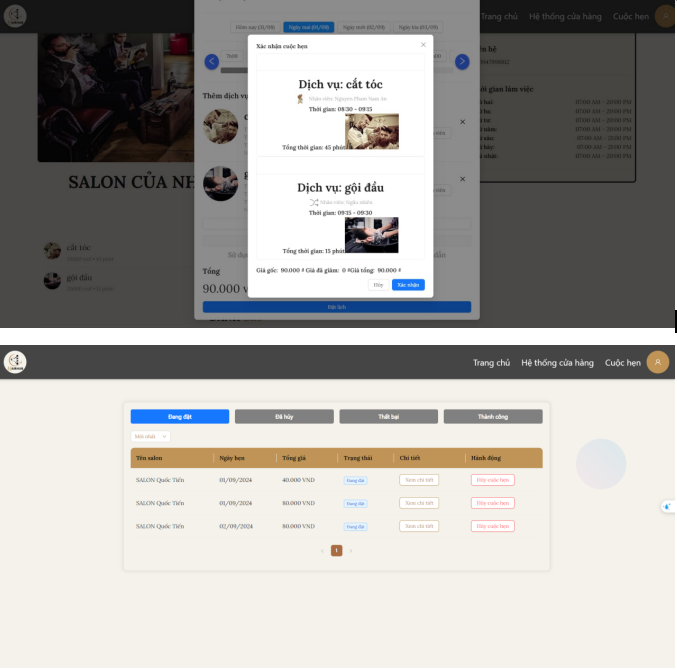
Task: Click the cắt tóc photo in the dialog
Action: [x=372, y=131]
